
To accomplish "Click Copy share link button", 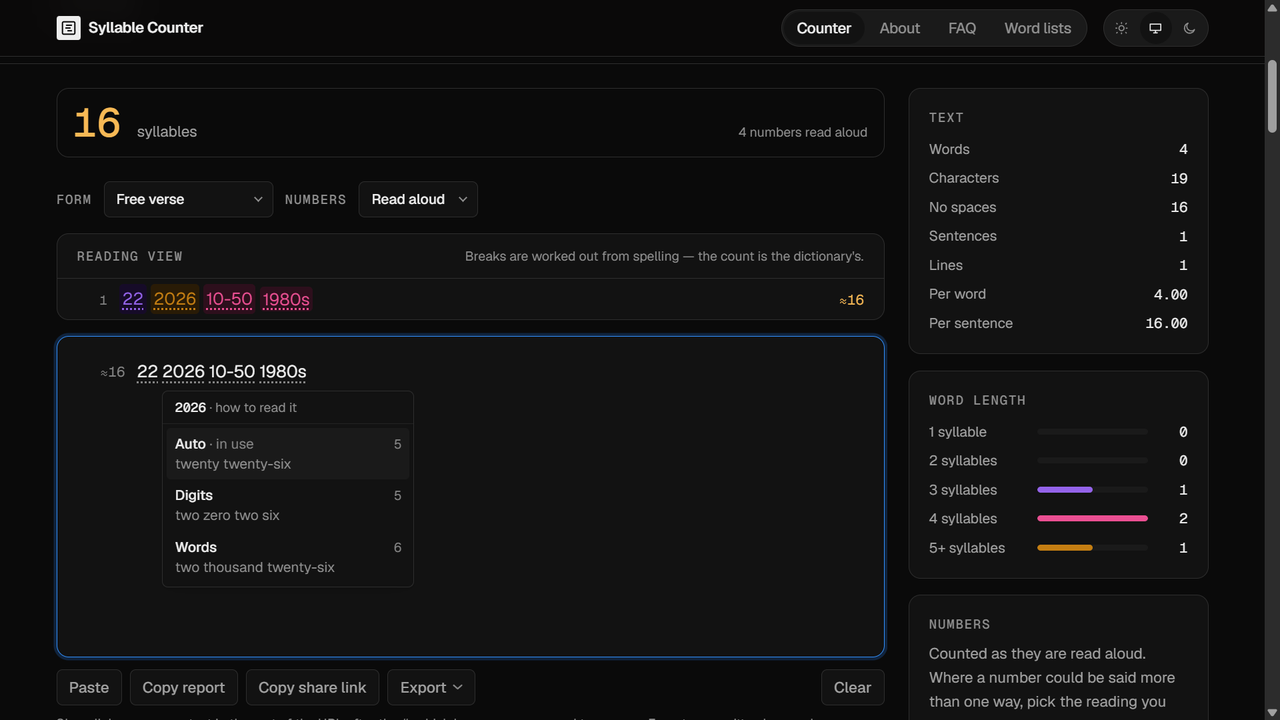I will [312, 687].
